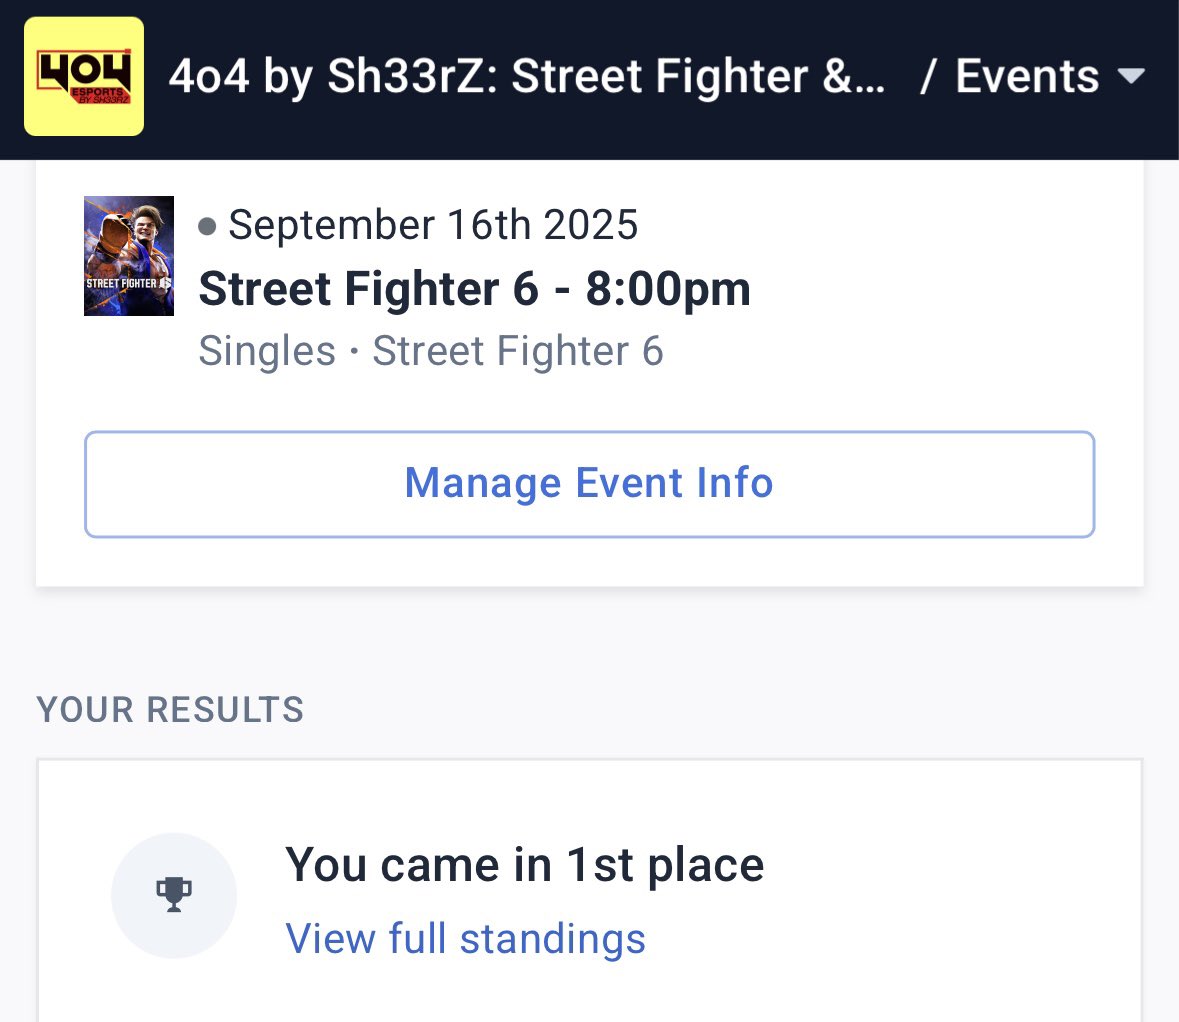Click the Manage Event Info button
The height and width of the screenshot is (1022, 1179).
[590, 484]
